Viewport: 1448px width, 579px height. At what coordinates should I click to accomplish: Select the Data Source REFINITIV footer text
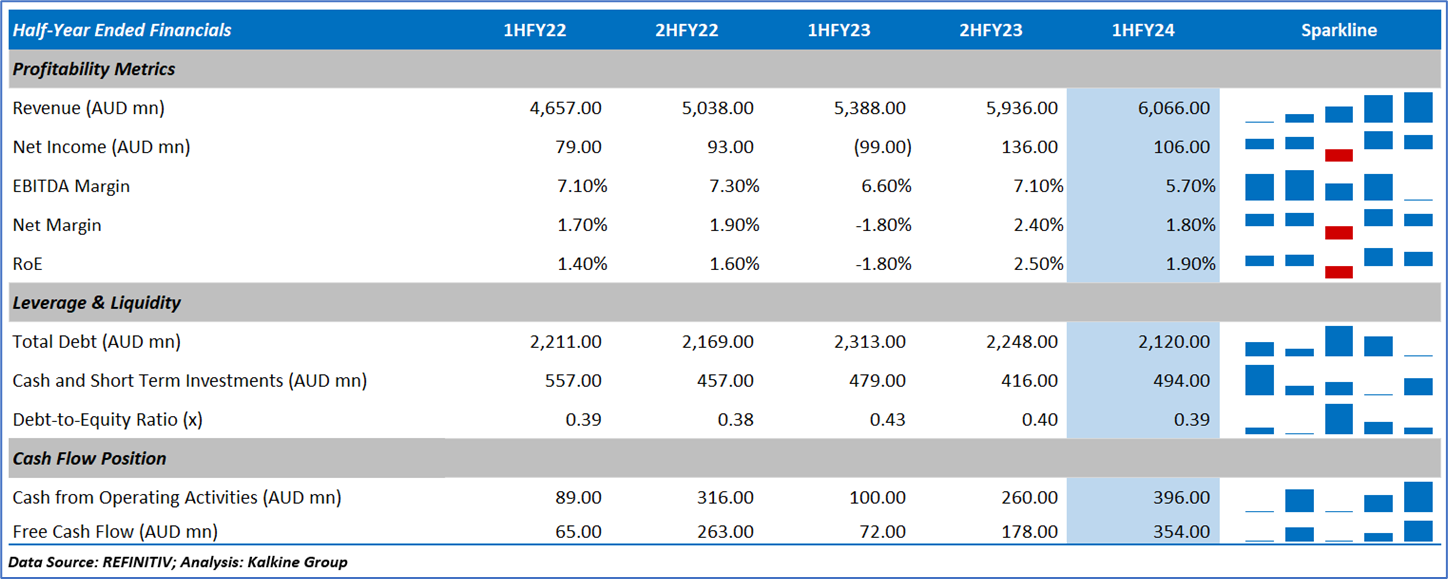tap(178, 562)
